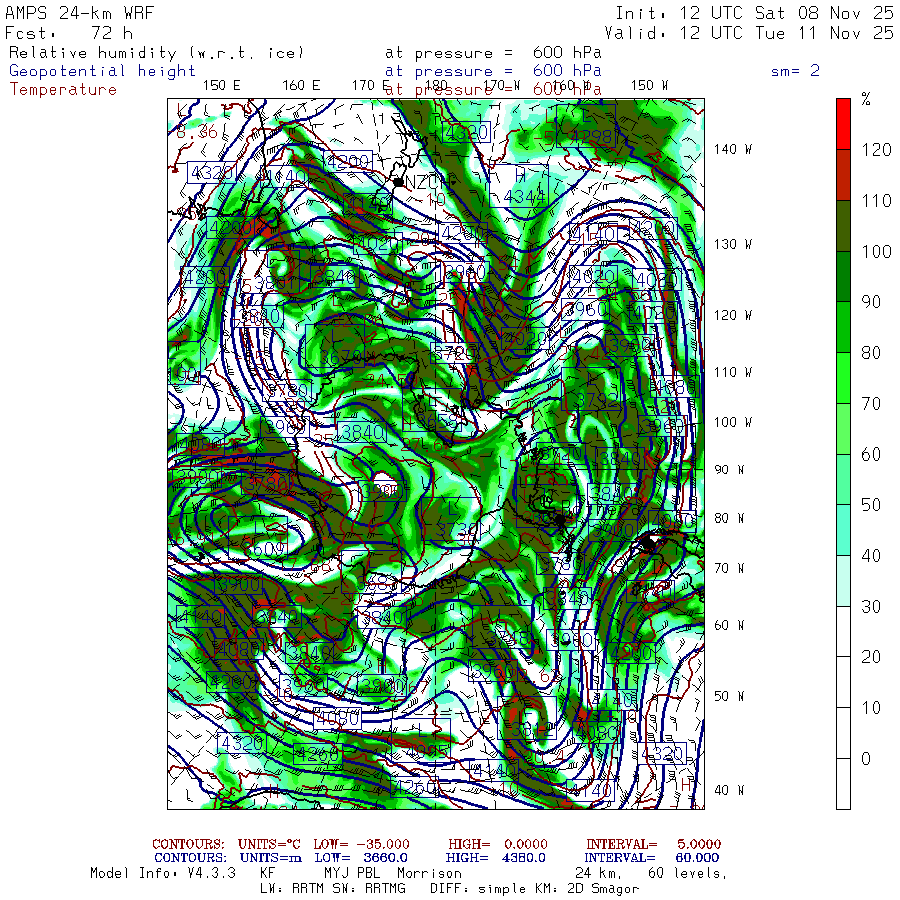Click the '70 W' axis label on right
This screenshot has width=900, height=900.
(728, 568)
